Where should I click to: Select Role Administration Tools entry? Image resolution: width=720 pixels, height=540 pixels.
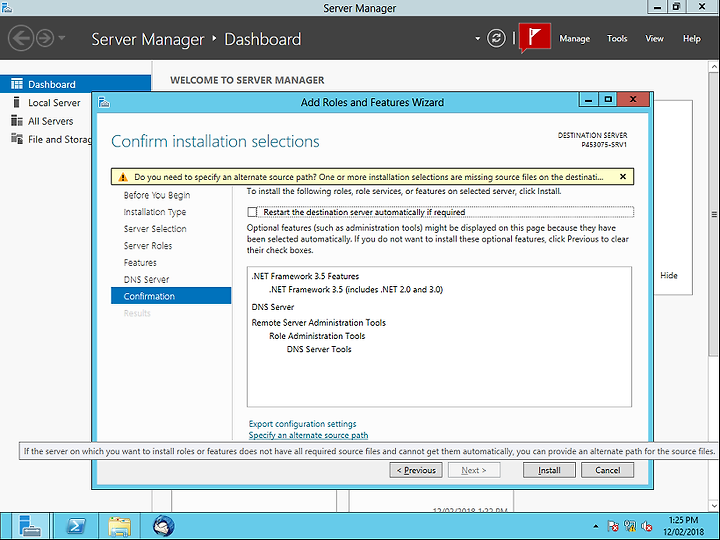(x=317, y=336)
